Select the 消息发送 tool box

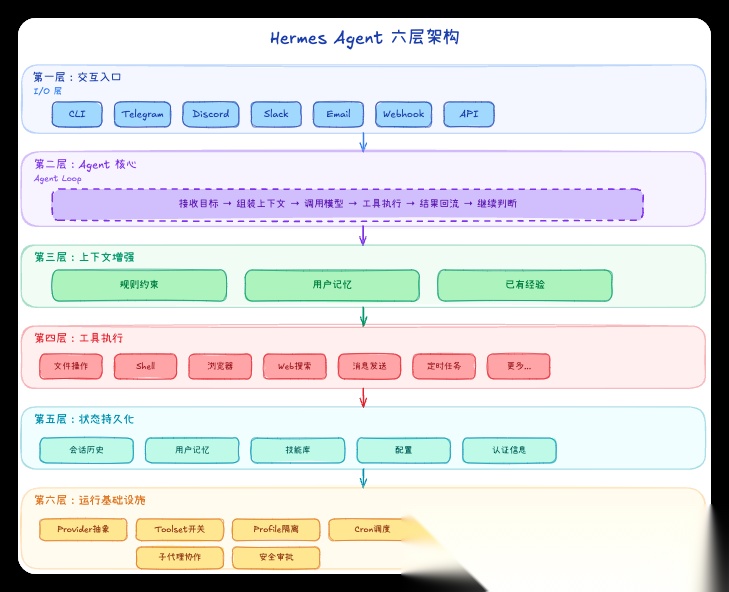[x=369, y=366]
